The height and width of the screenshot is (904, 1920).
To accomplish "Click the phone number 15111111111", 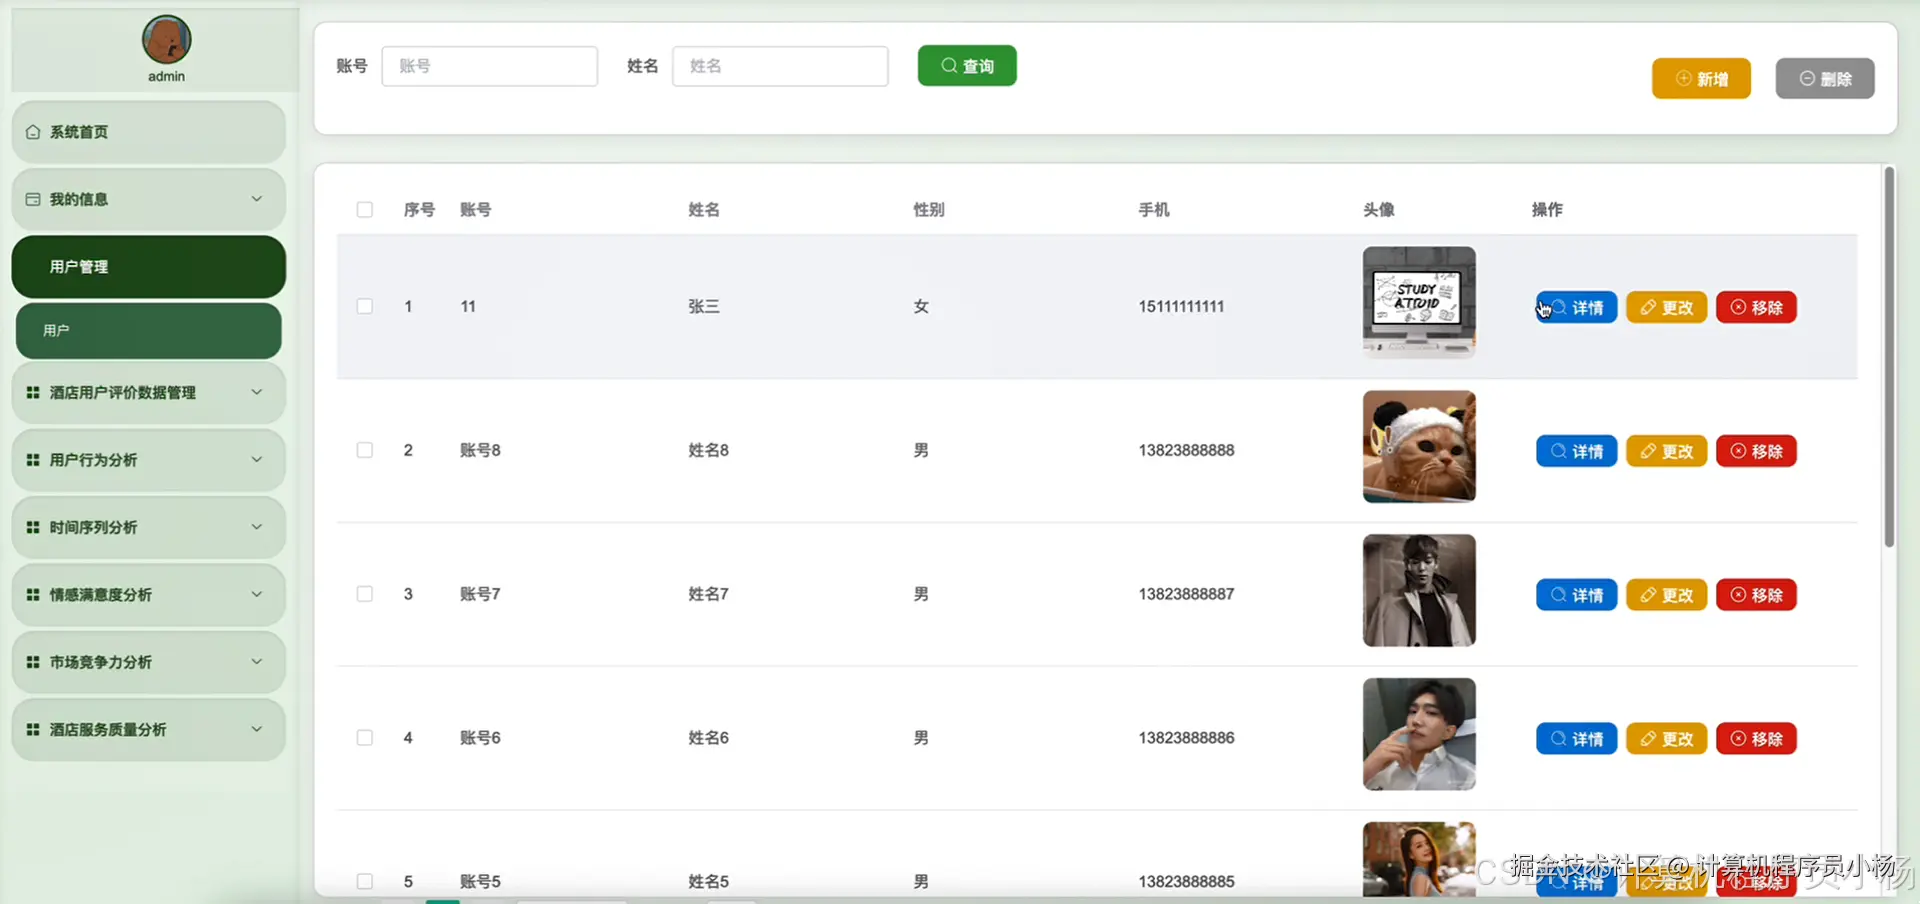I will tap(1181, 307).
